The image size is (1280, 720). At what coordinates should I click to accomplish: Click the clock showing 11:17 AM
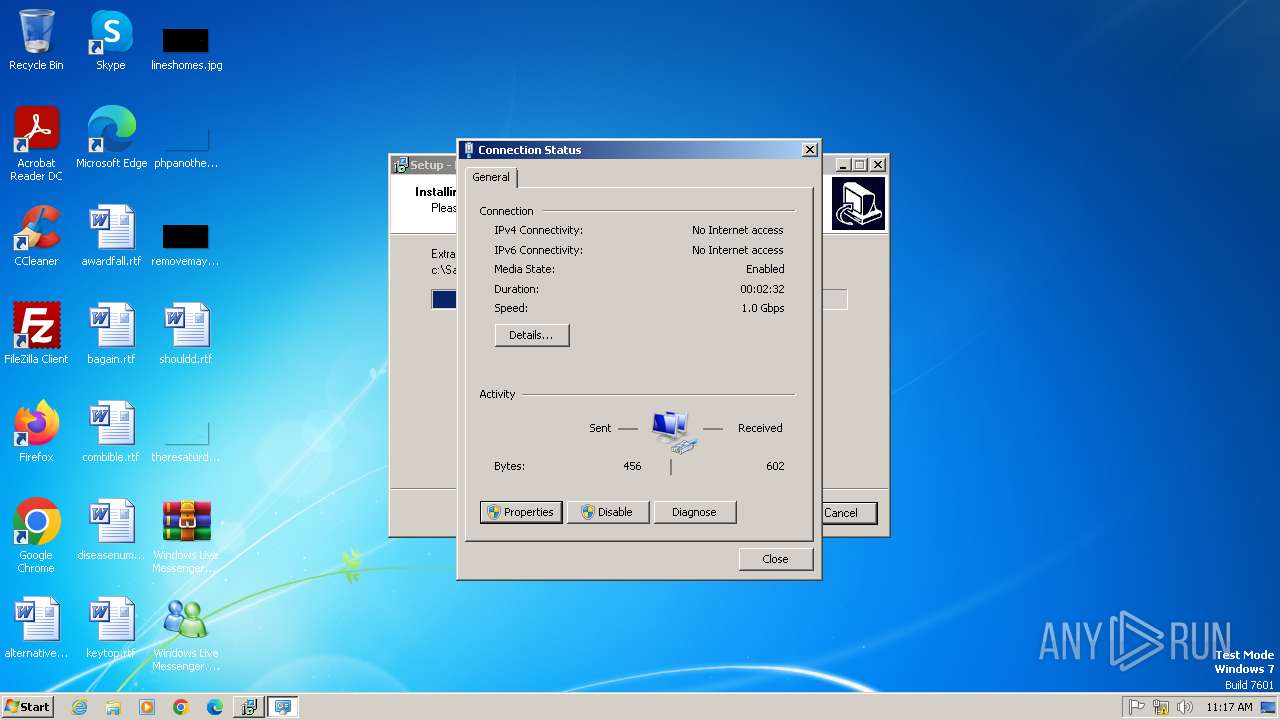(x=1229, y=707)
